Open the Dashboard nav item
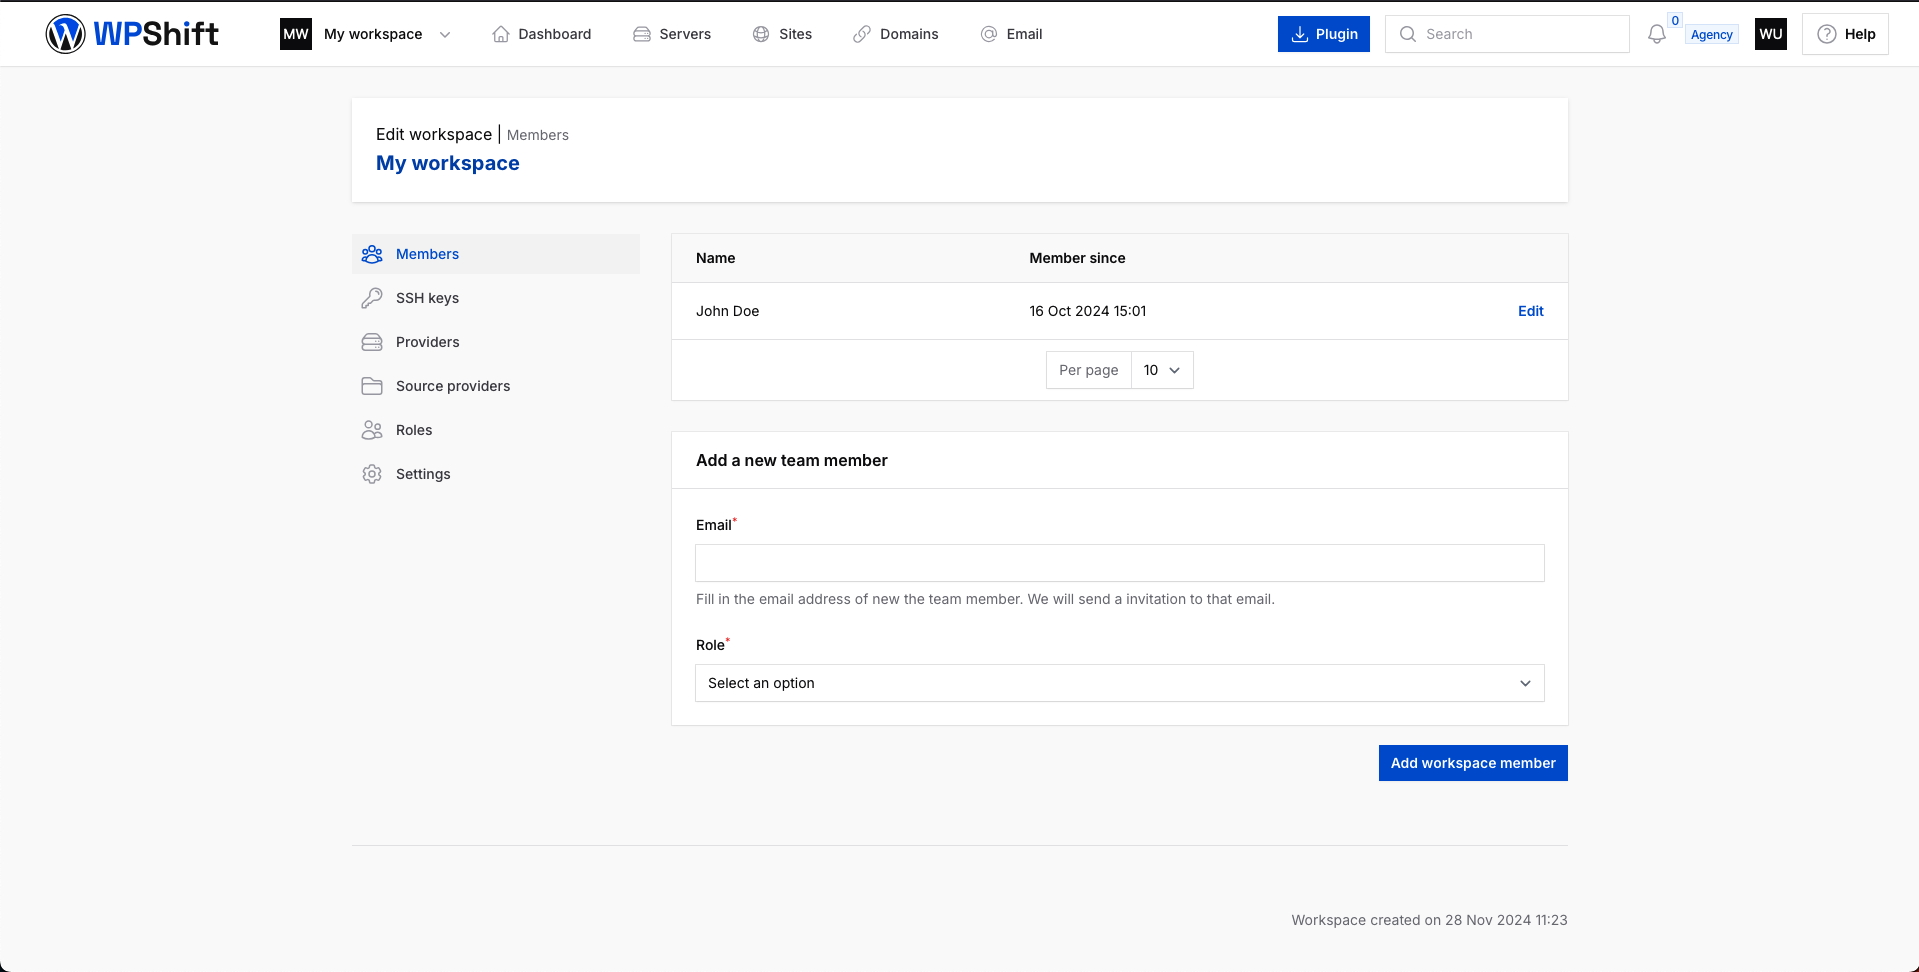 click(x=542, y=34)
